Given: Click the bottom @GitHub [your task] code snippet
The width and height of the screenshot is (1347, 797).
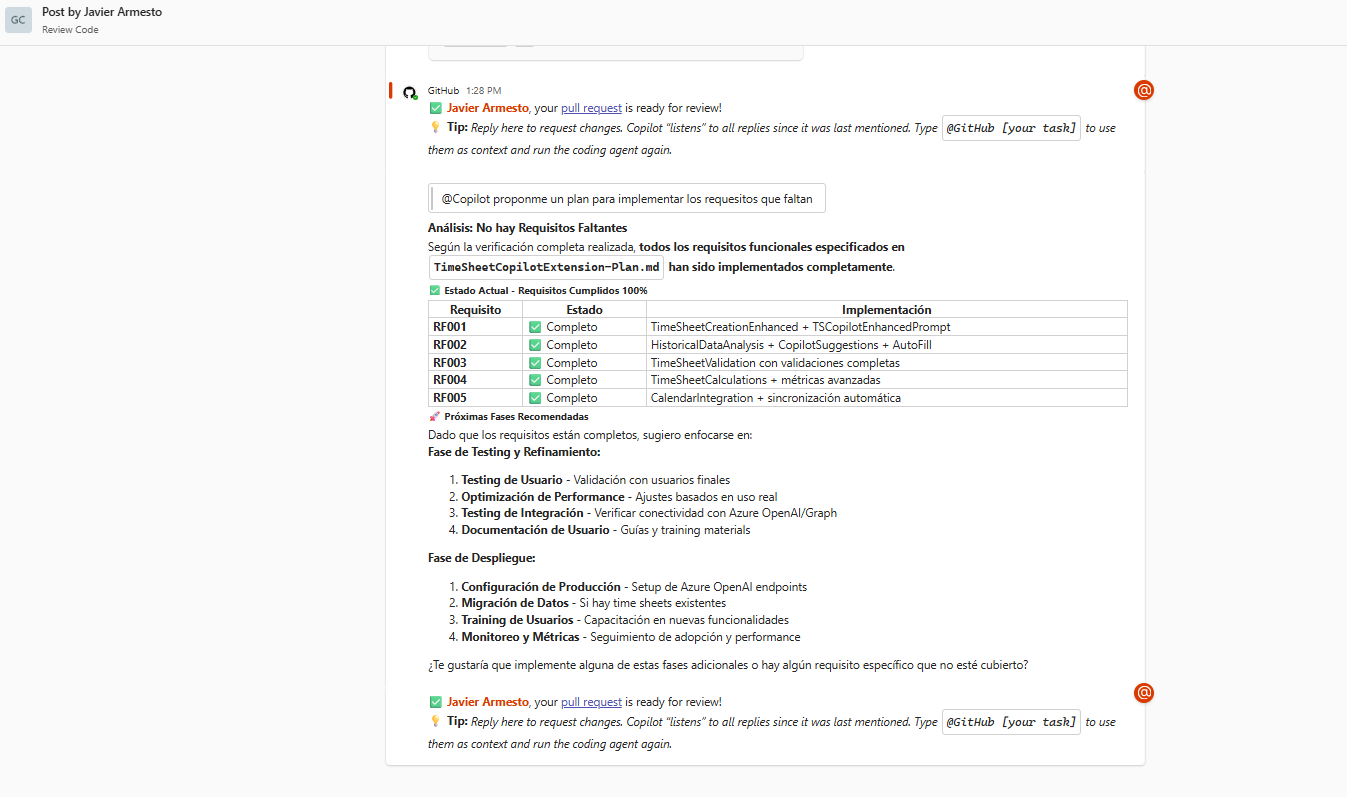Looking at the screenshot, I should click(x=1011, y=722).
